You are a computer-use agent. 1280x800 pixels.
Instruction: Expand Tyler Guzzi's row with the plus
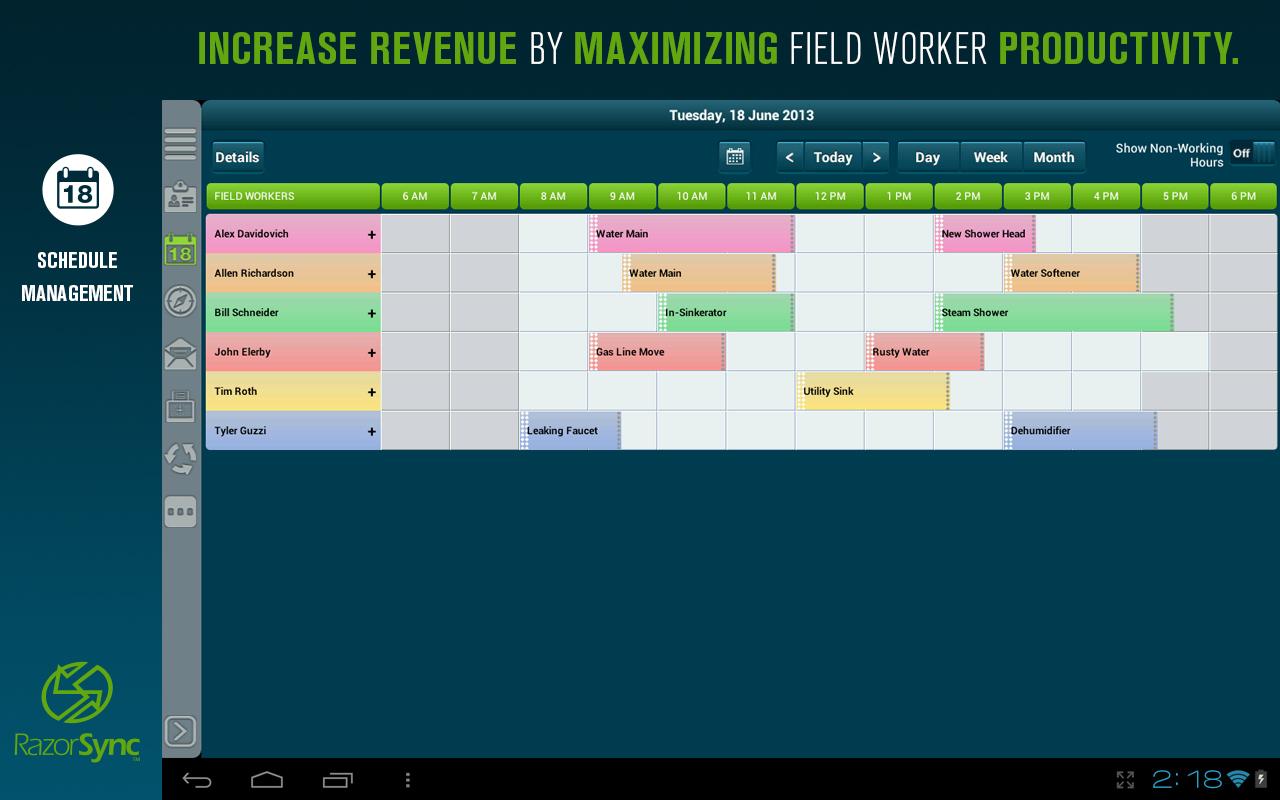click(371, 430)
